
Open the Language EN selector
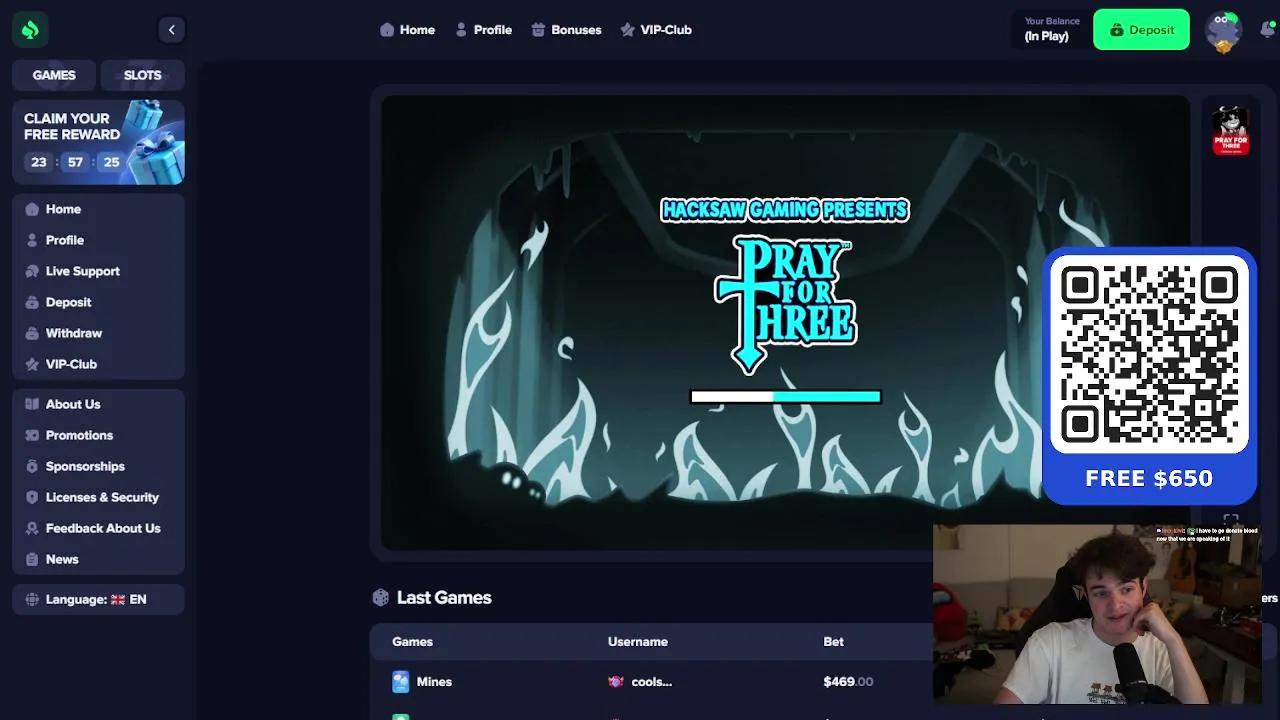[x=97, y=599]
